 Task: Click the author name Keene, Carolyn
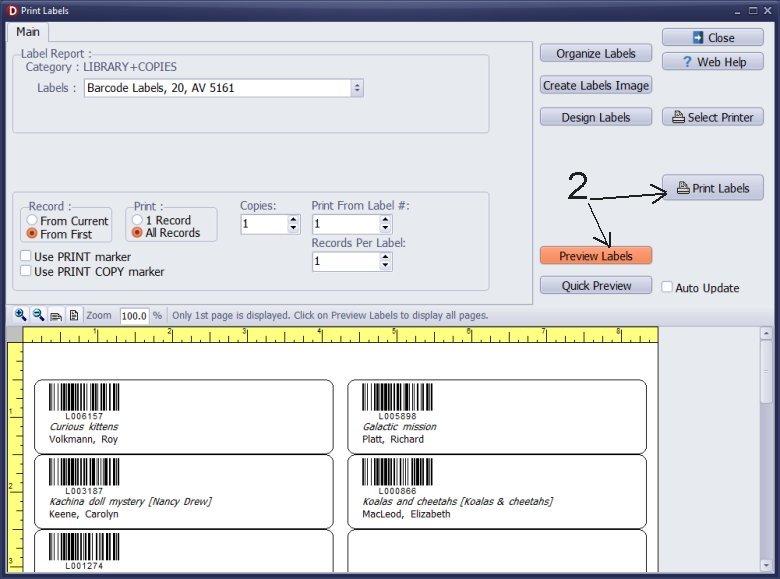coord(84,514)
